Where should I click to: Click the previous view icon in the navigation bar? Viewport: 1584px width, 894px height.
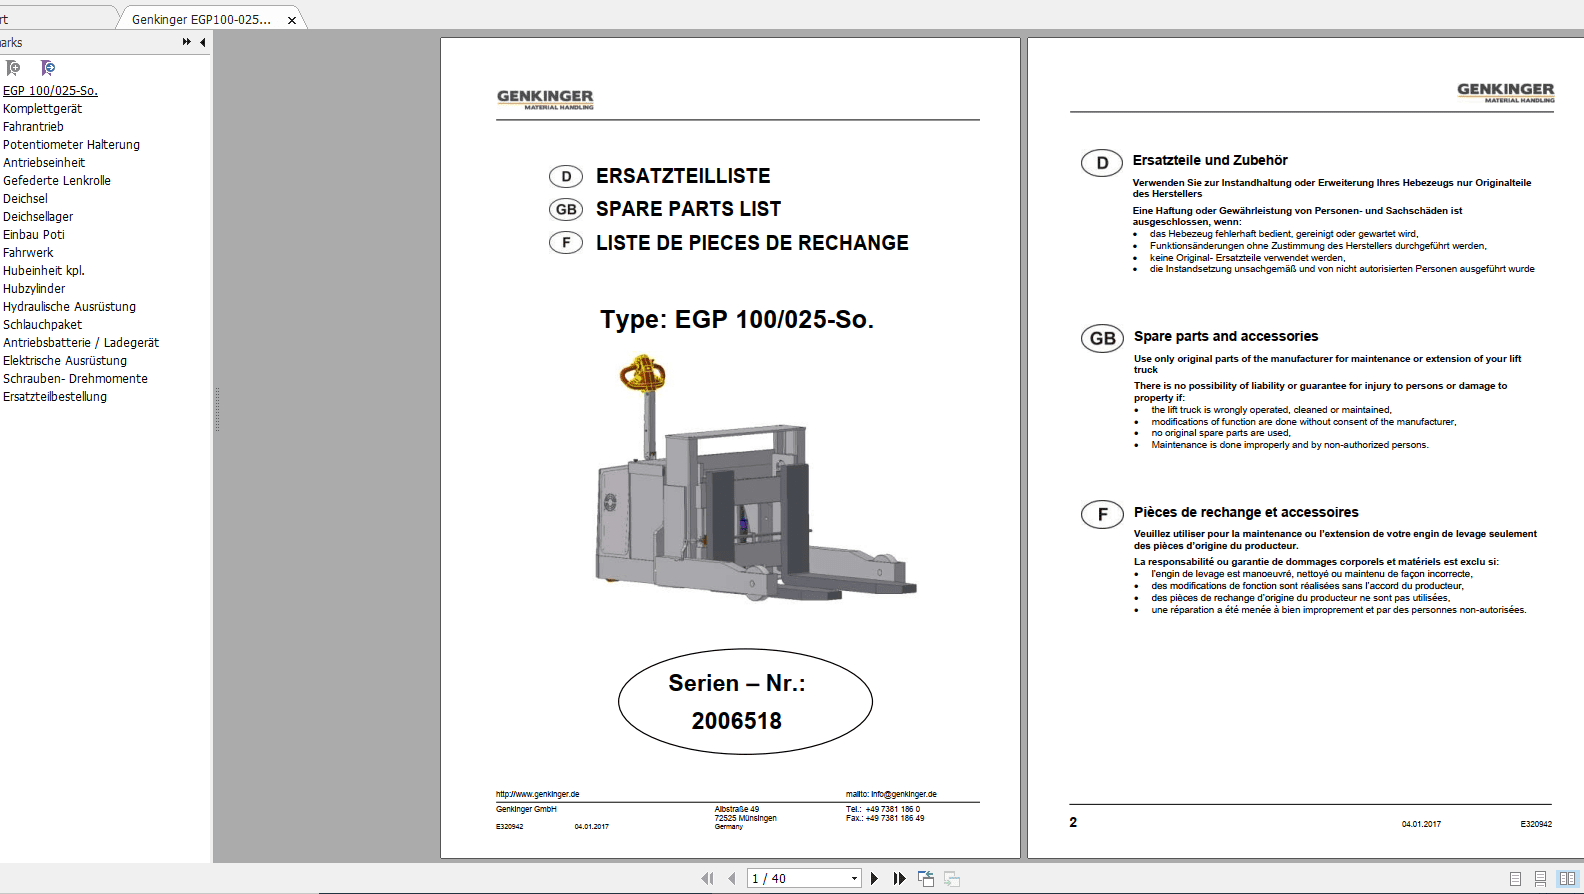926,878
